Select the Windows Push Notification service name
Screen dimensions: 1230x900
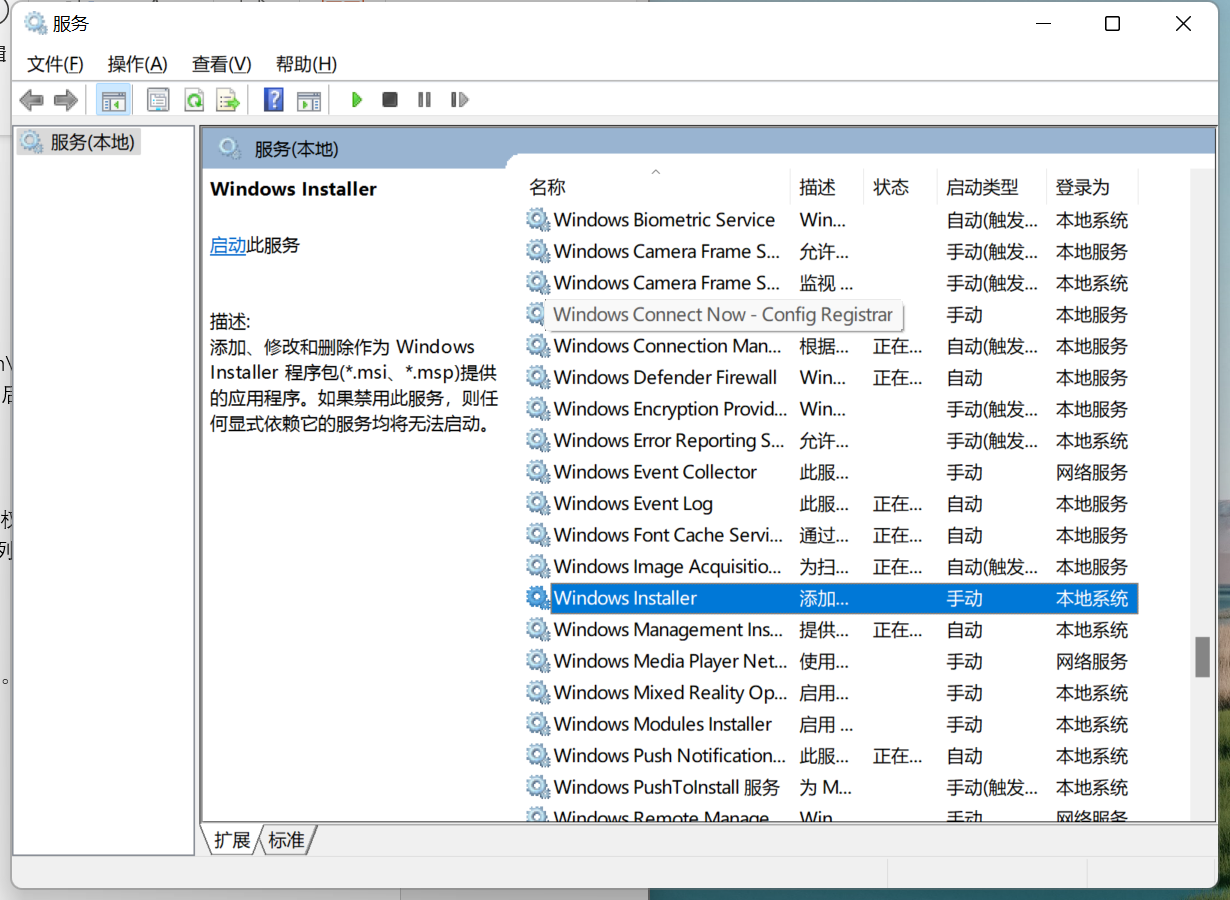click(670, 755)
